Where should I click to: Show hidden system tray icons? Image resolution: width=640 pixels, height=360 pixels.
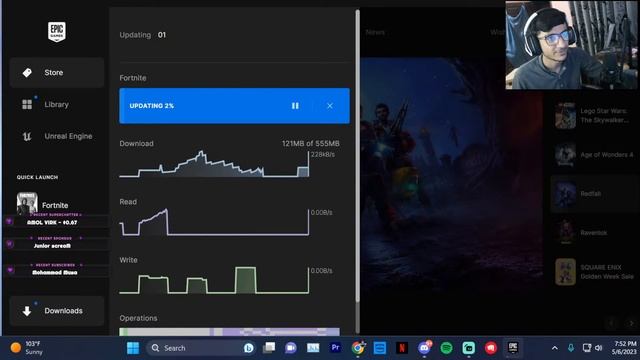point(555,348)
